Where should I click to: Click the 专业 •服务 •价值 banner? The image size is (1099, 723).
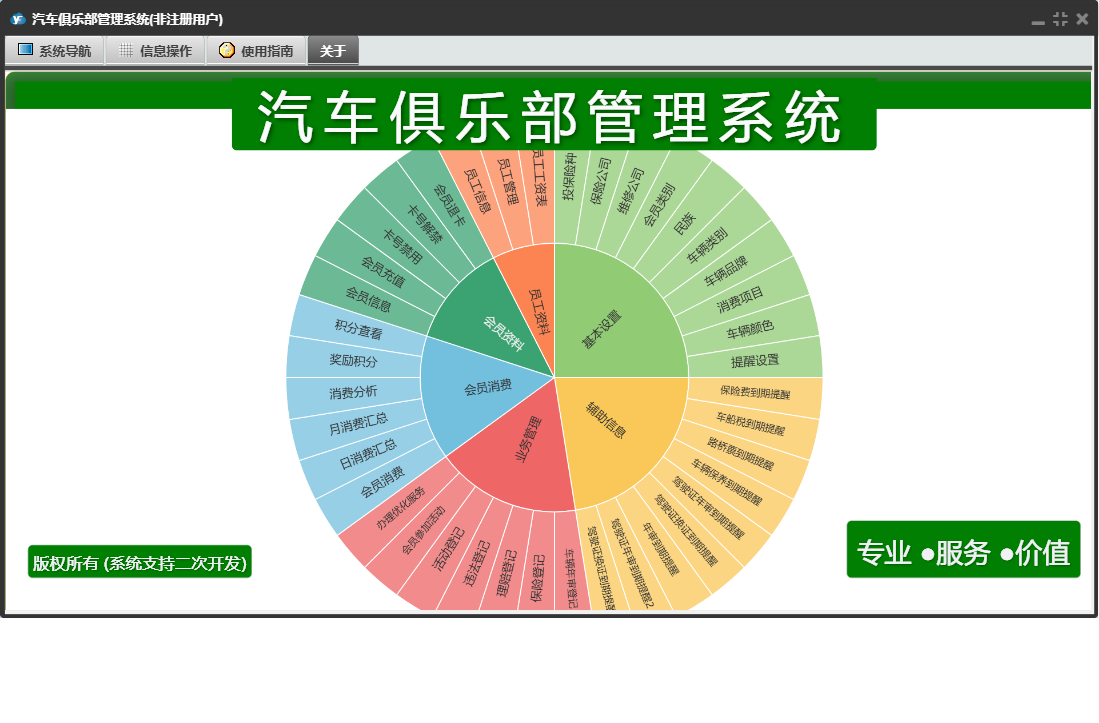click(x=963, y=550)
